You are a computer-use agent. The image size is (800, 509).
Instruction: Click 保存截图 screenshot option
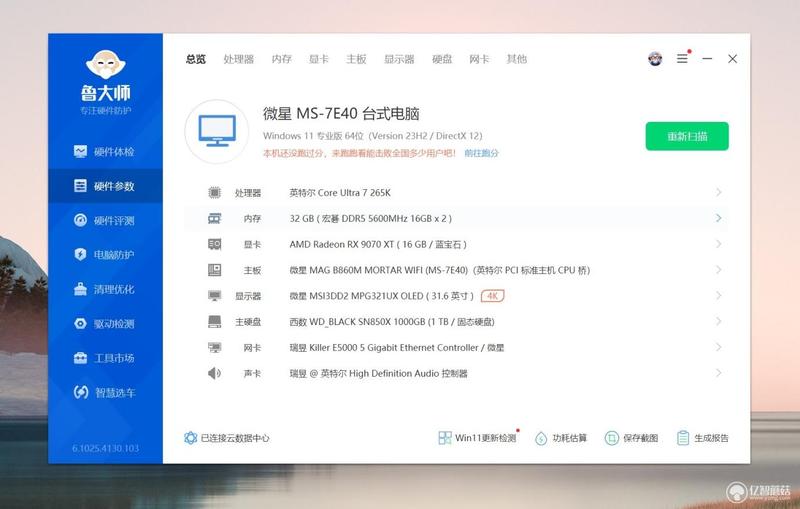pyautogui.click(x=631, y=438)
